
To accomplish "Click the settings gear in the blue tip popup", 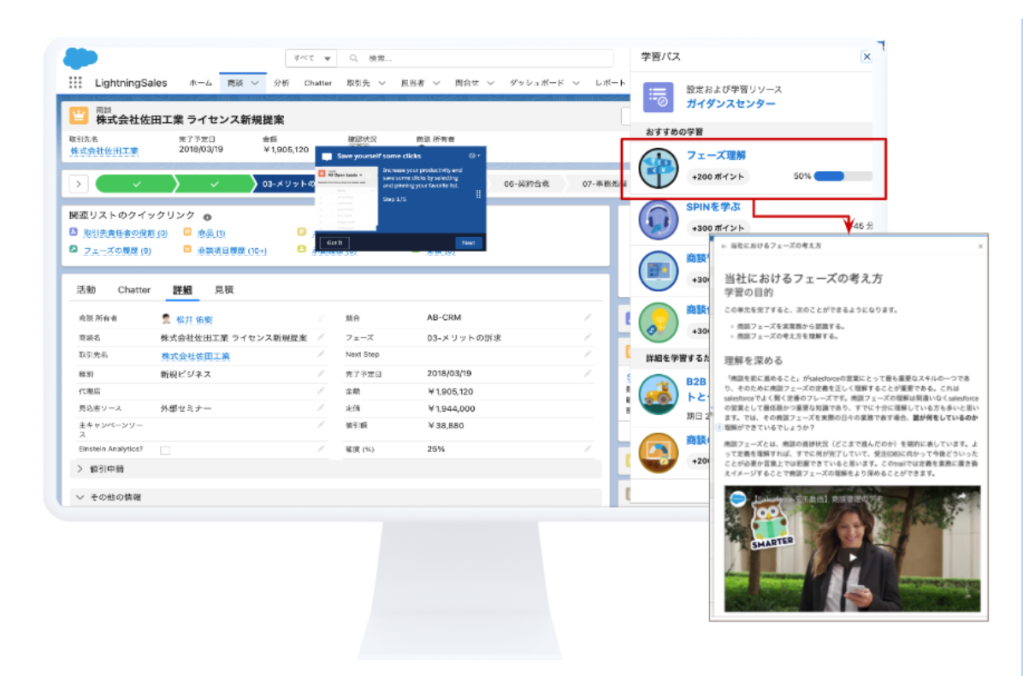I will [473, 156].
